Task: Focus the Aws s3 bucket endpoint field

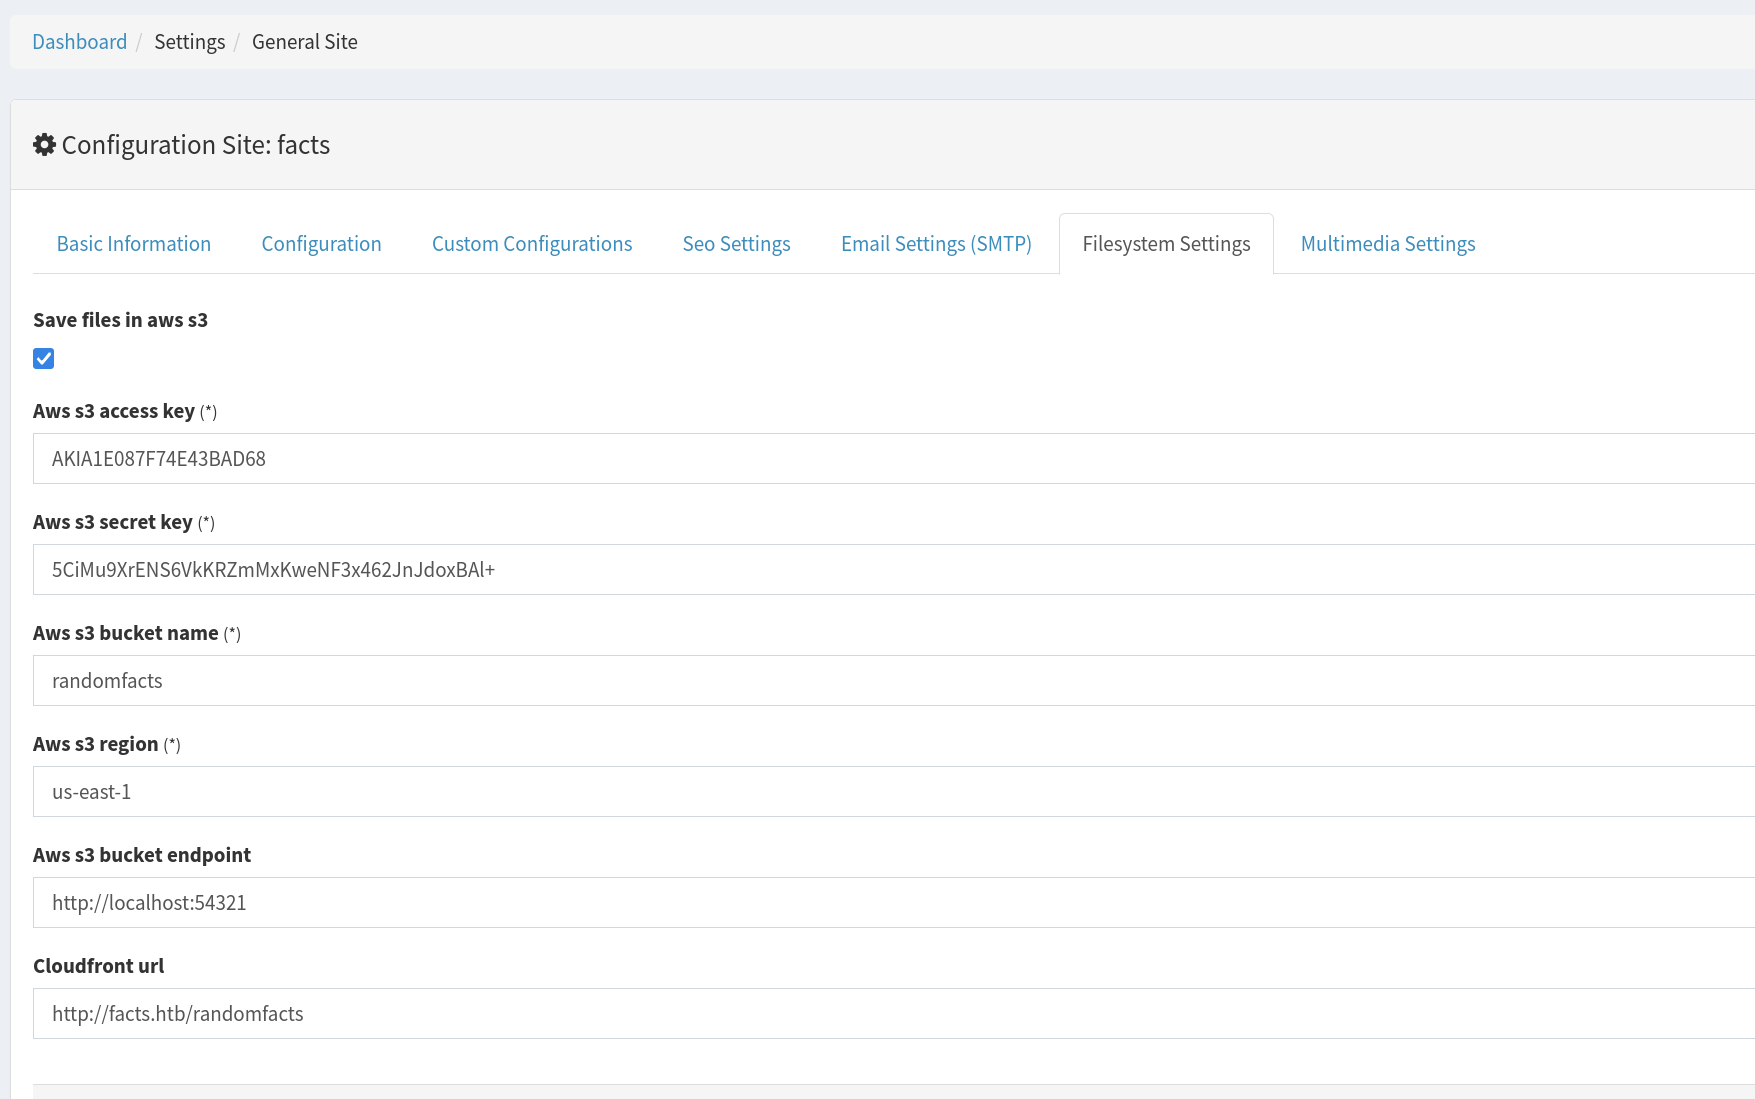Action: 600,902
